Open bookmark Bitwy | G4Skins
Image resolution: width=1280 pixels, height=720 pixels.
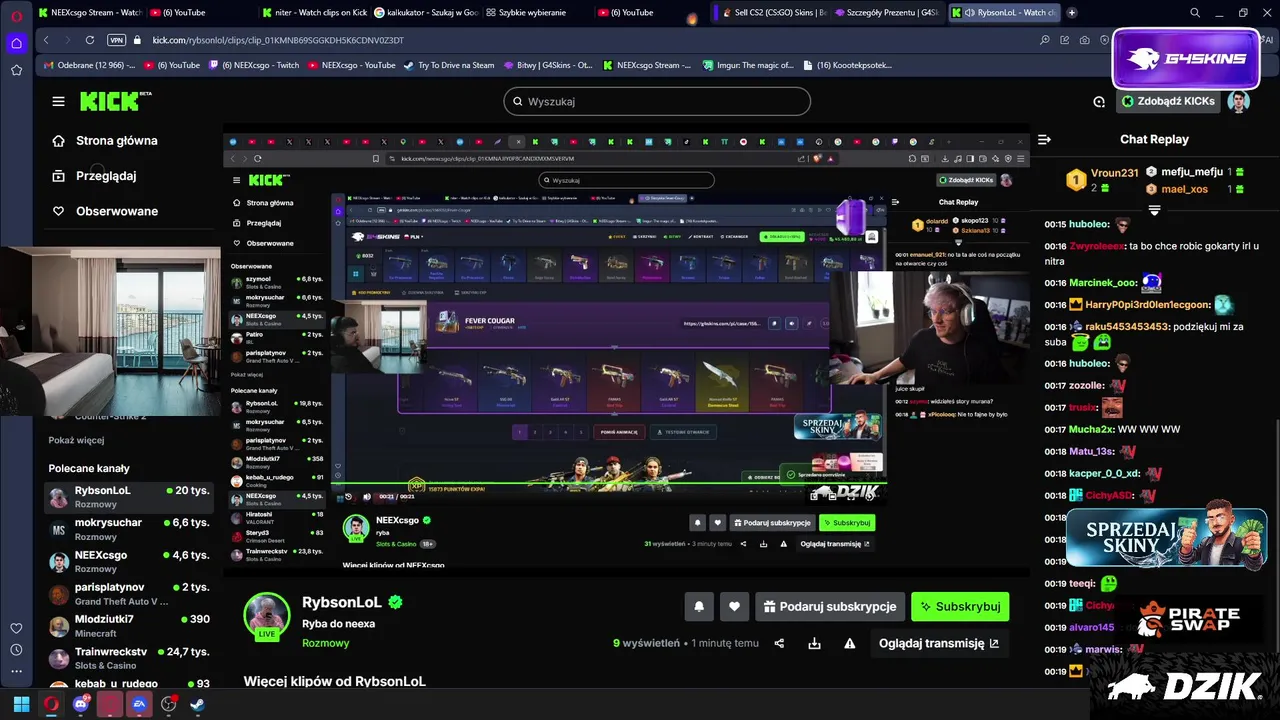click(546, 65)
